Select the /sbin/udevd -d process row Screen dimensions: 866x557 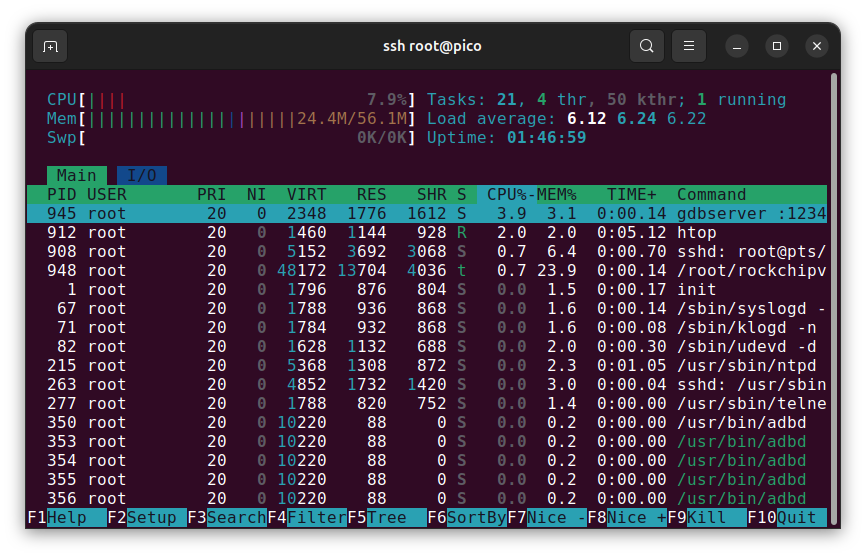pos(427,347)
